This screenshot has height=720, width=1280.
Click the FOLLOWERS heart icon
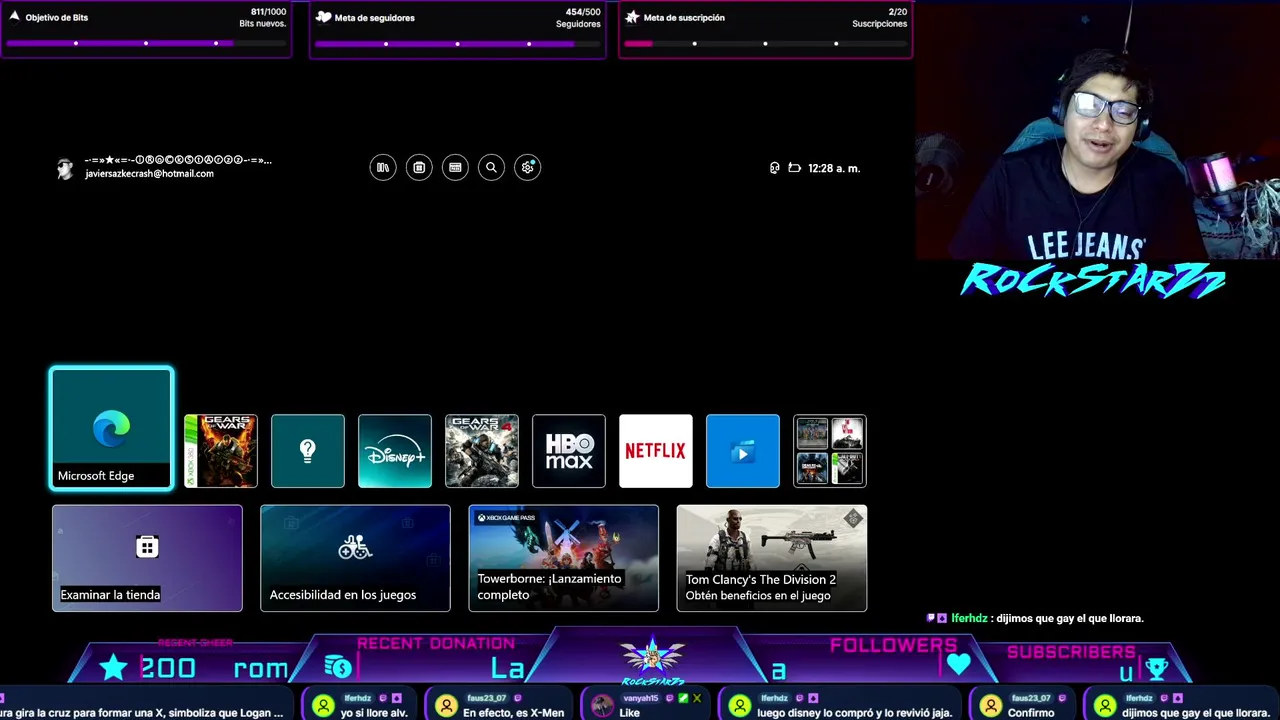click(959, 664)
